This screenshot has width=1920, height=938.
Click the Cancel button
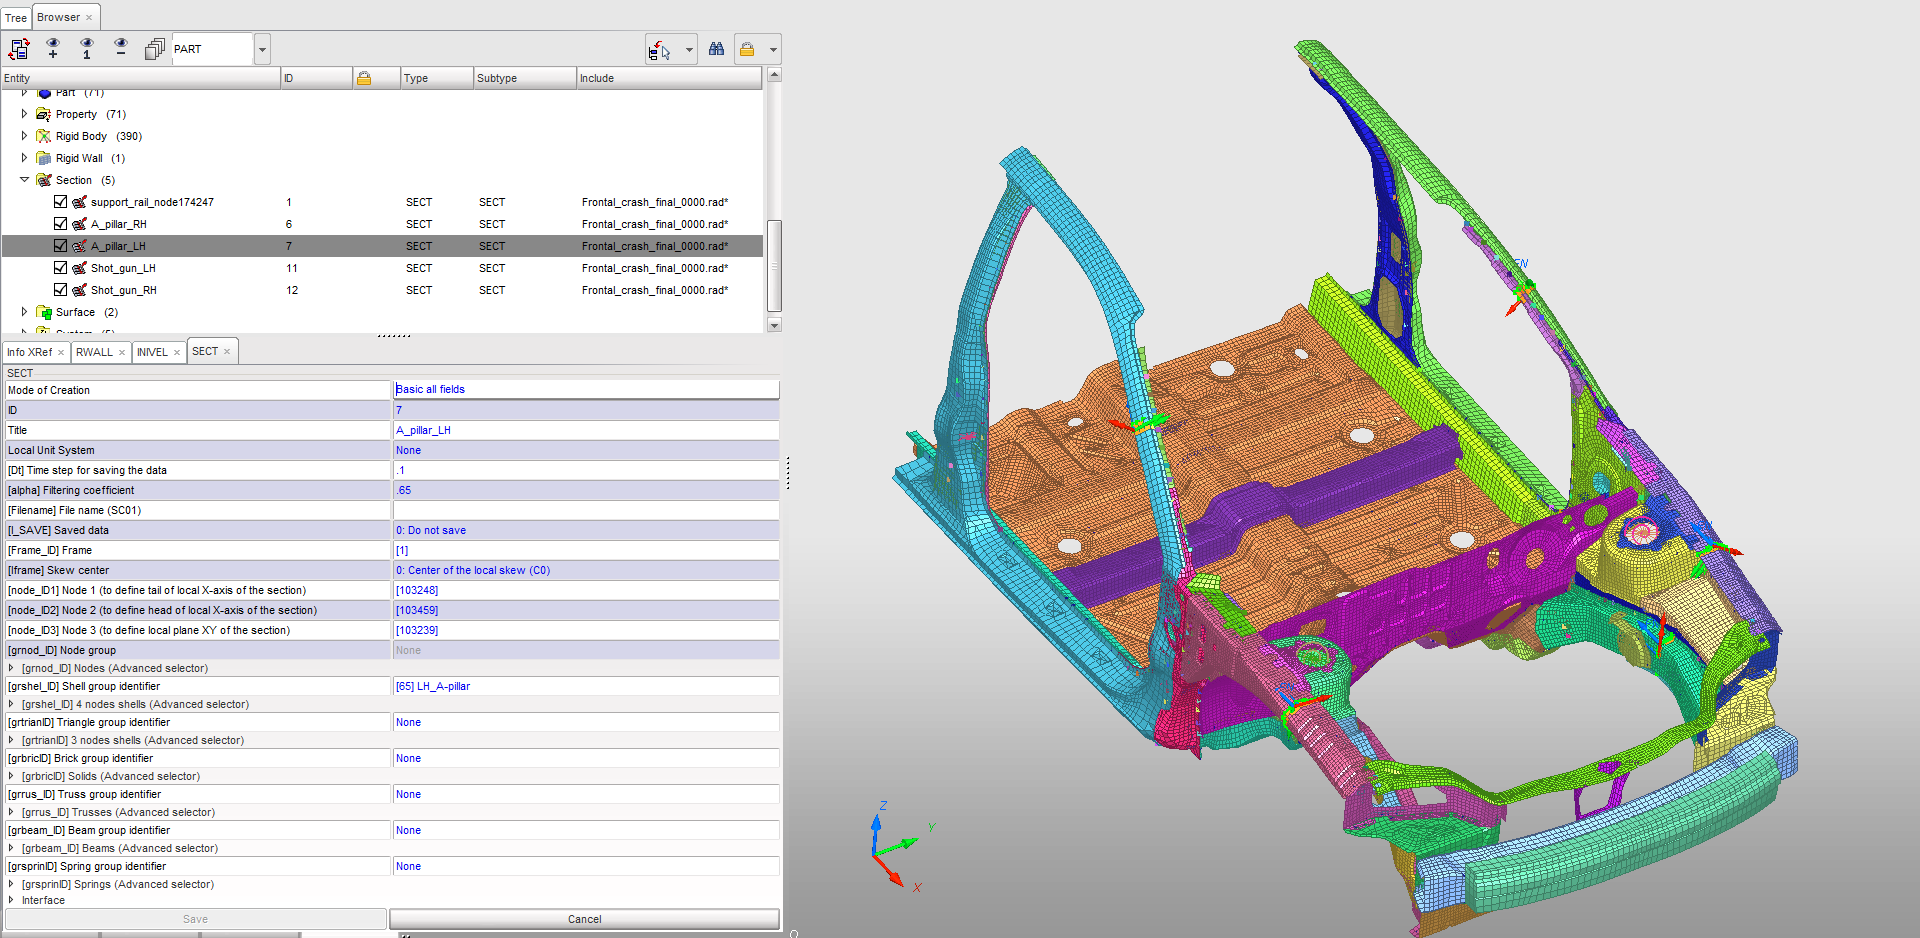(584, 918)
